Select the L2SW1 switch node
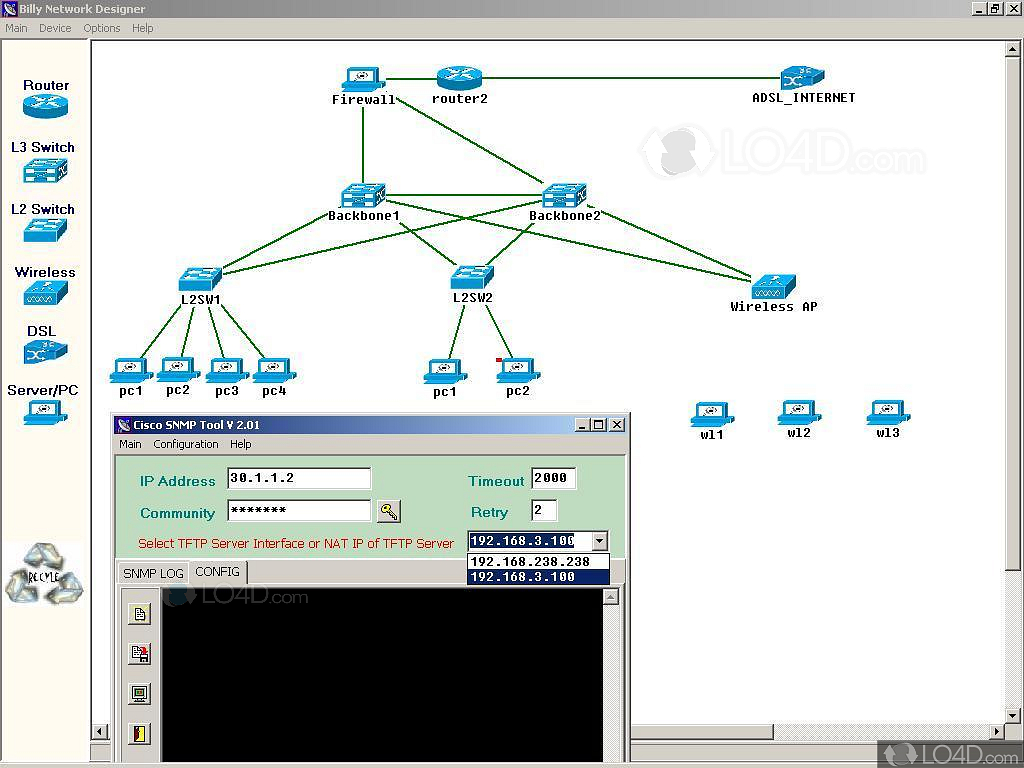Image resolution: width=1024 pixels, height=768 pixels. point(200,279)
